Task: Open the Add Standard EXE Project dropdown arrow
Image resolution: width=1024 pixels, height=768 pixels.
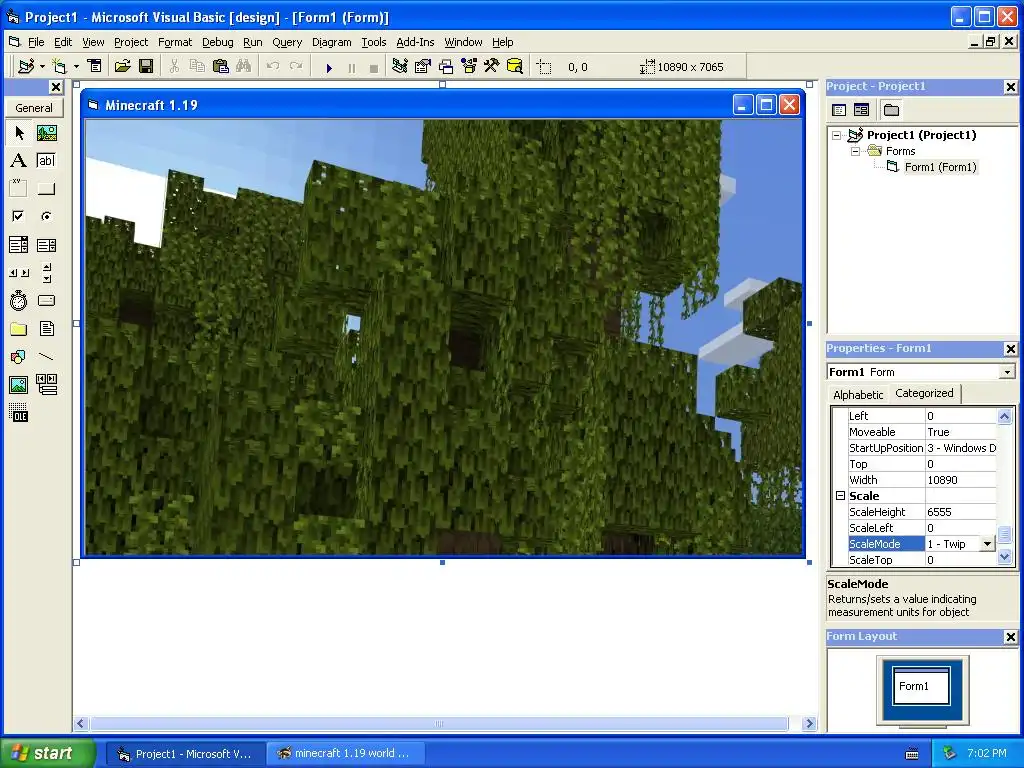Action: 42,66
